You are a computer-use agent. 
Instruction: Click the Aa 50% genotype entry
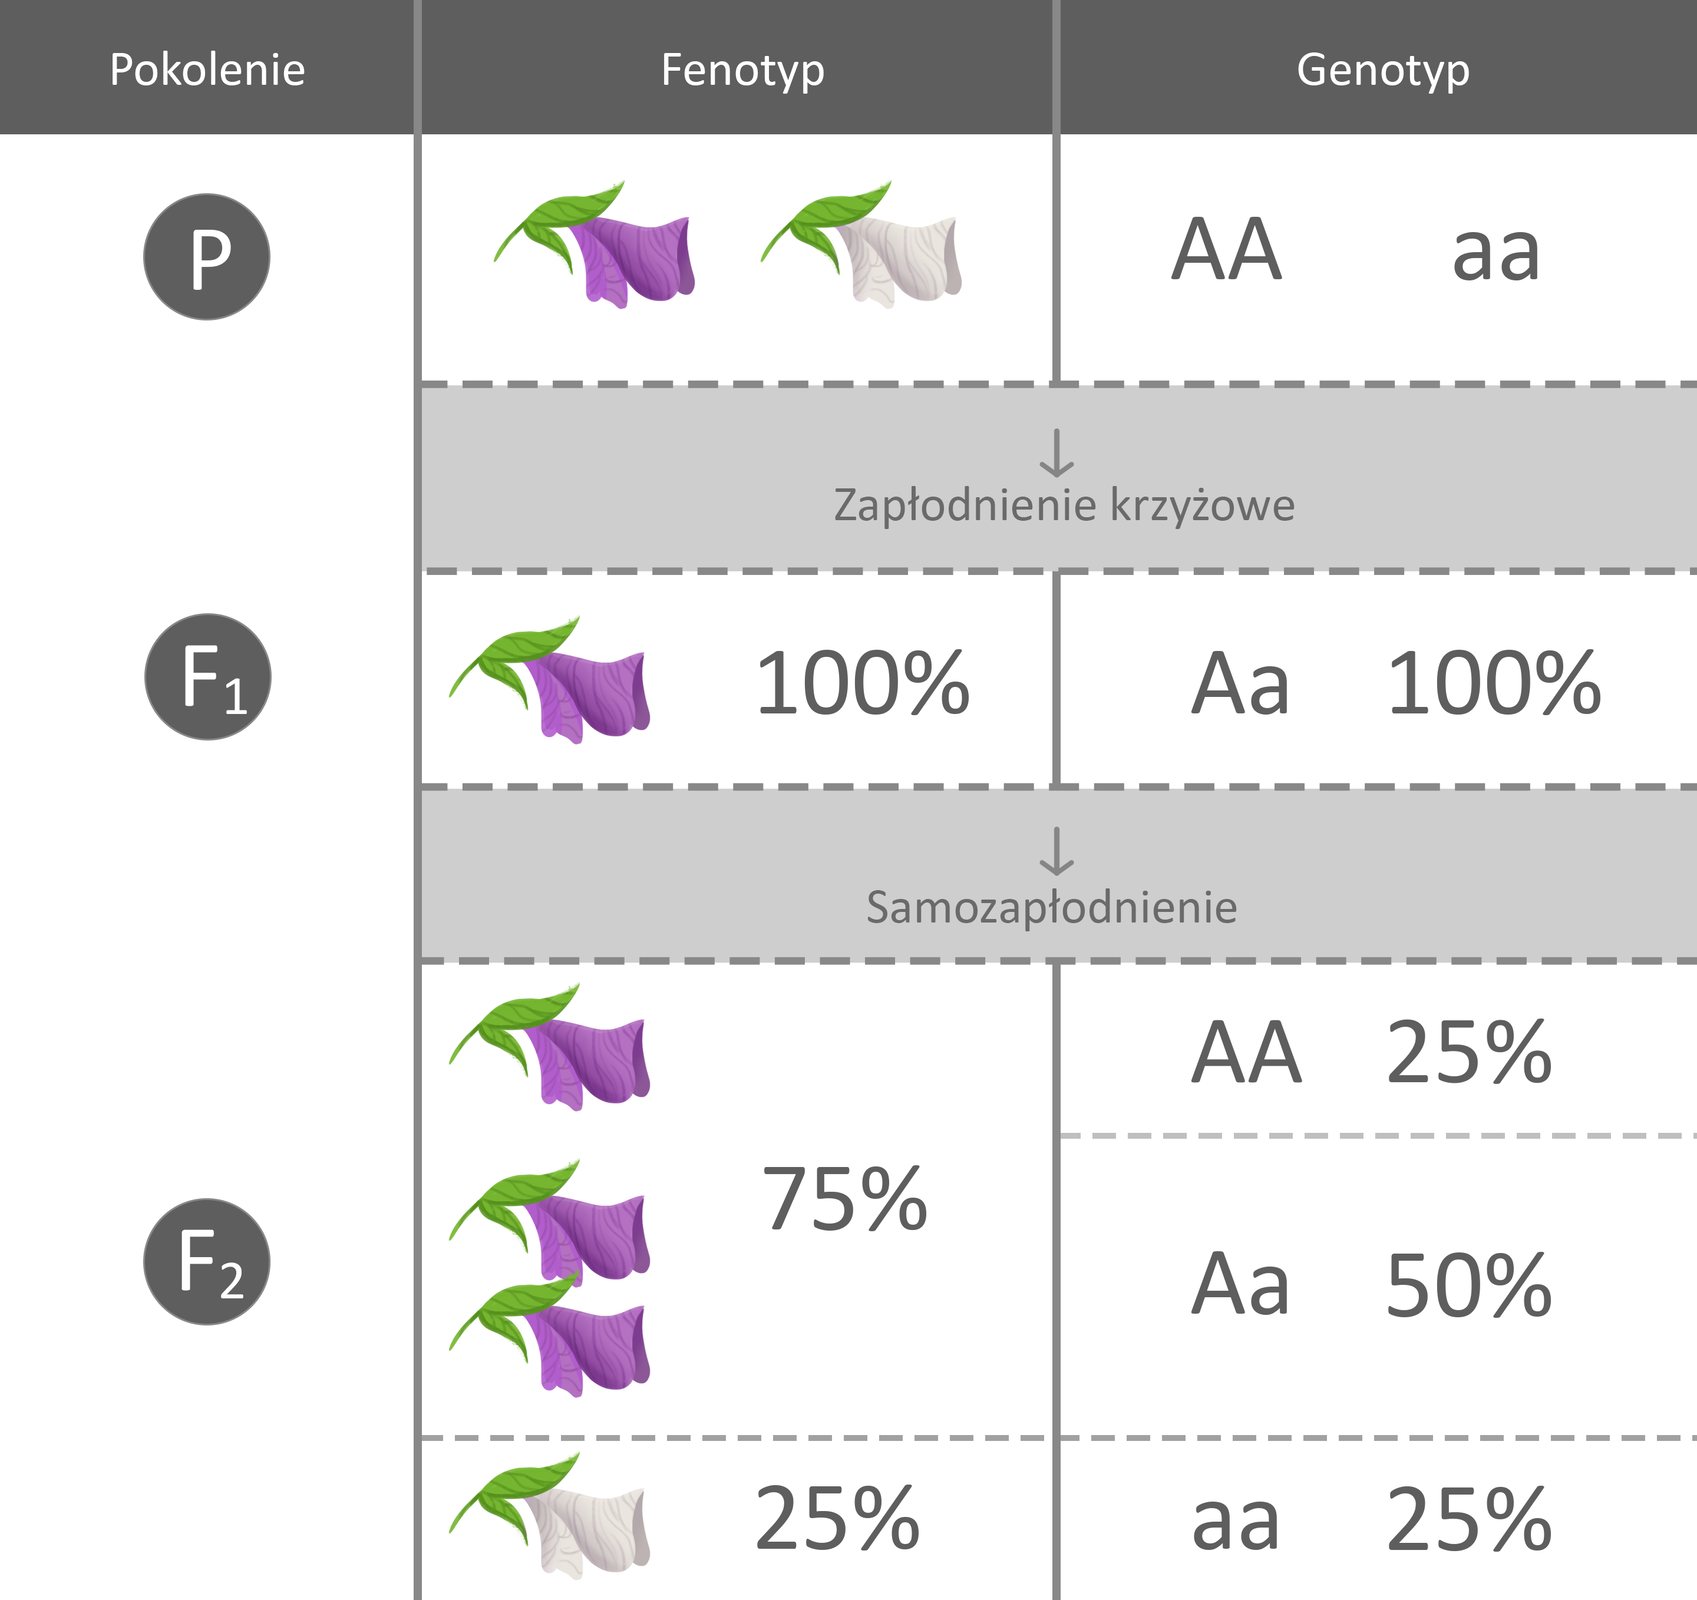tap(1371, 1285)
